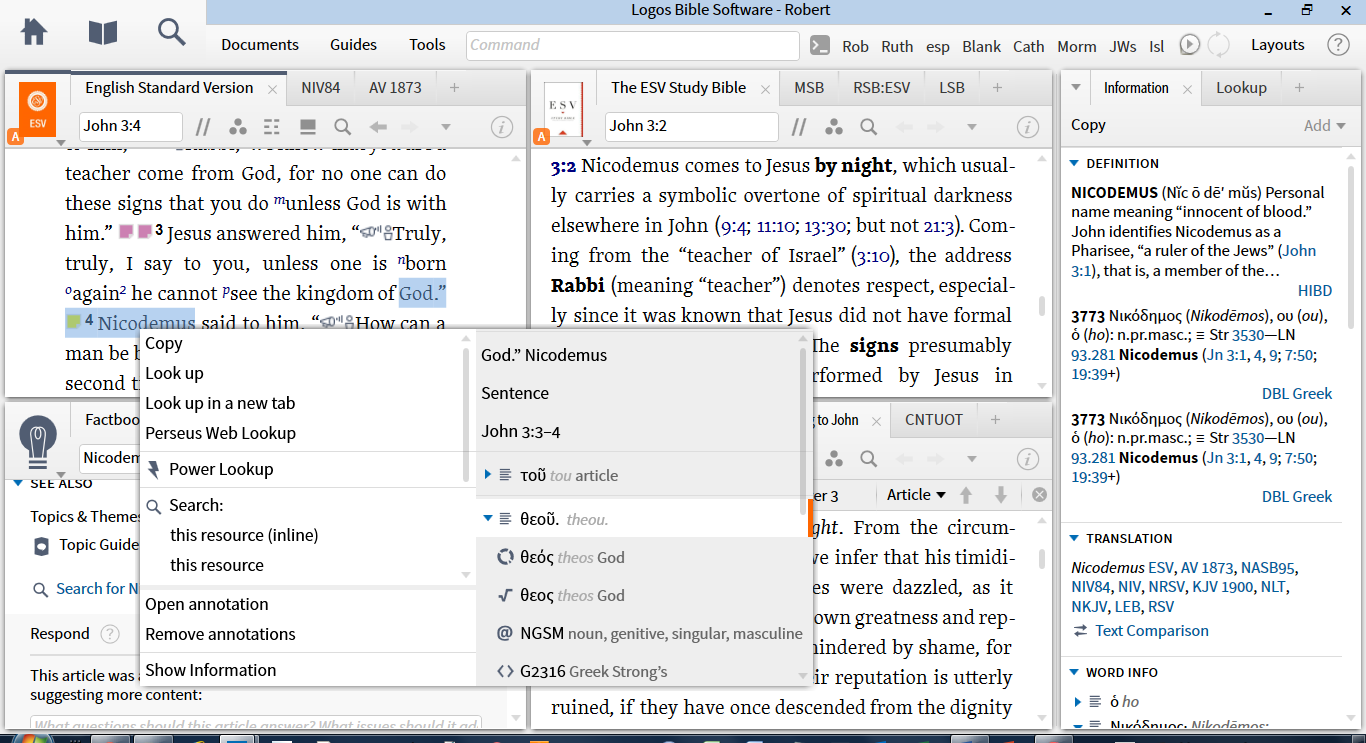The image size is (1366, 743).
Task: Collapse the θεοῦ row in context menu
Action: (x=488, y=519)
